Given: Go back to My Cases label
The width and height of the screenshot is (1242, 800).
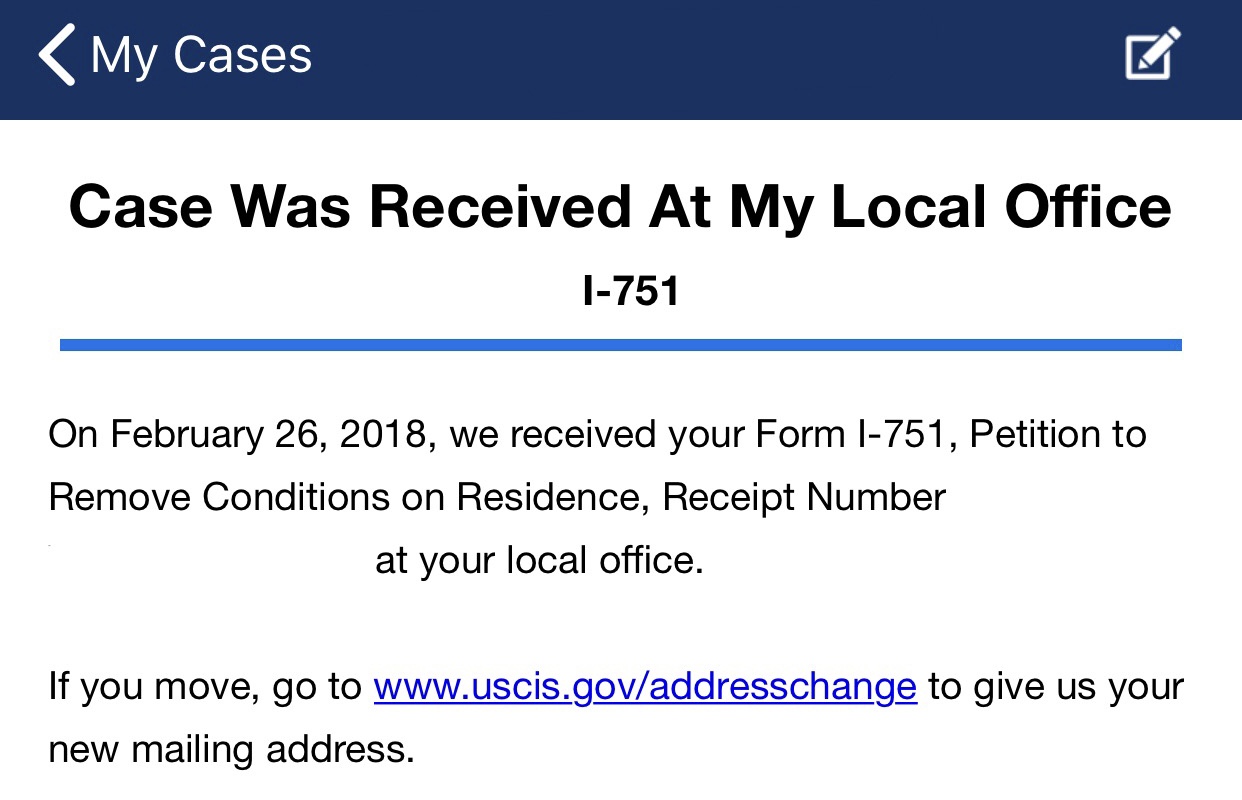Looking at the screenshot, I should pyautogui.click(x=201, y=56).
